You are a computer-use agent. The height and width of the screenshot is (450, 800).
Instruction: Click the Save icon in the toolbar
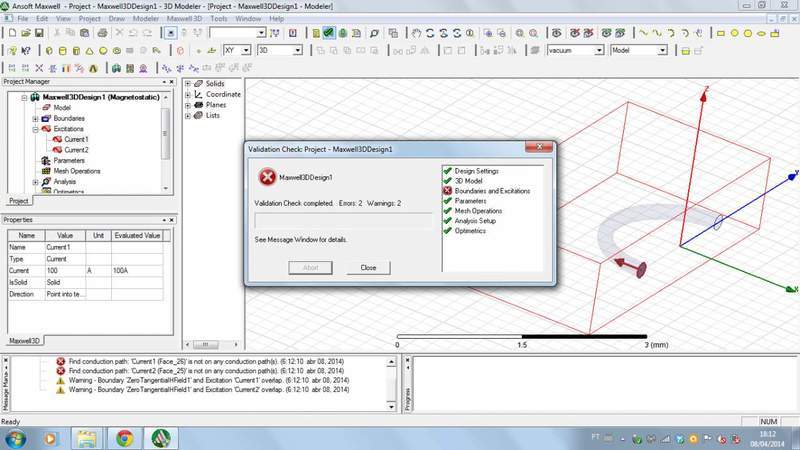(39, 33)
